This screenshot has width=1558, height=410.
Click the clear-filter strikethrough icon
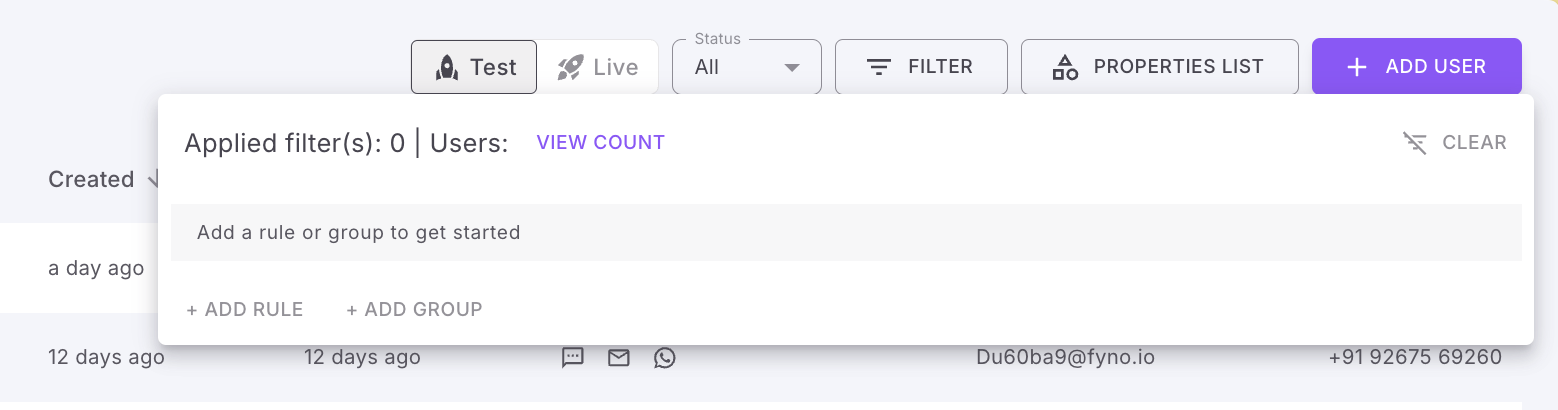pos(1415,143)
